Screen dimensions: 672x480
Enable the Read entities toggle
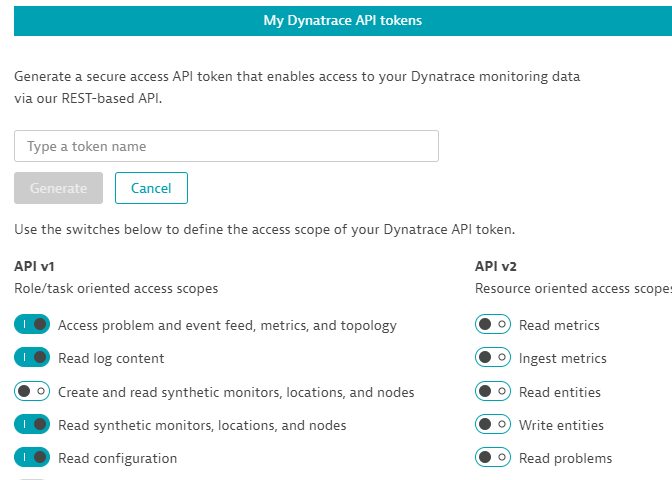493,392
